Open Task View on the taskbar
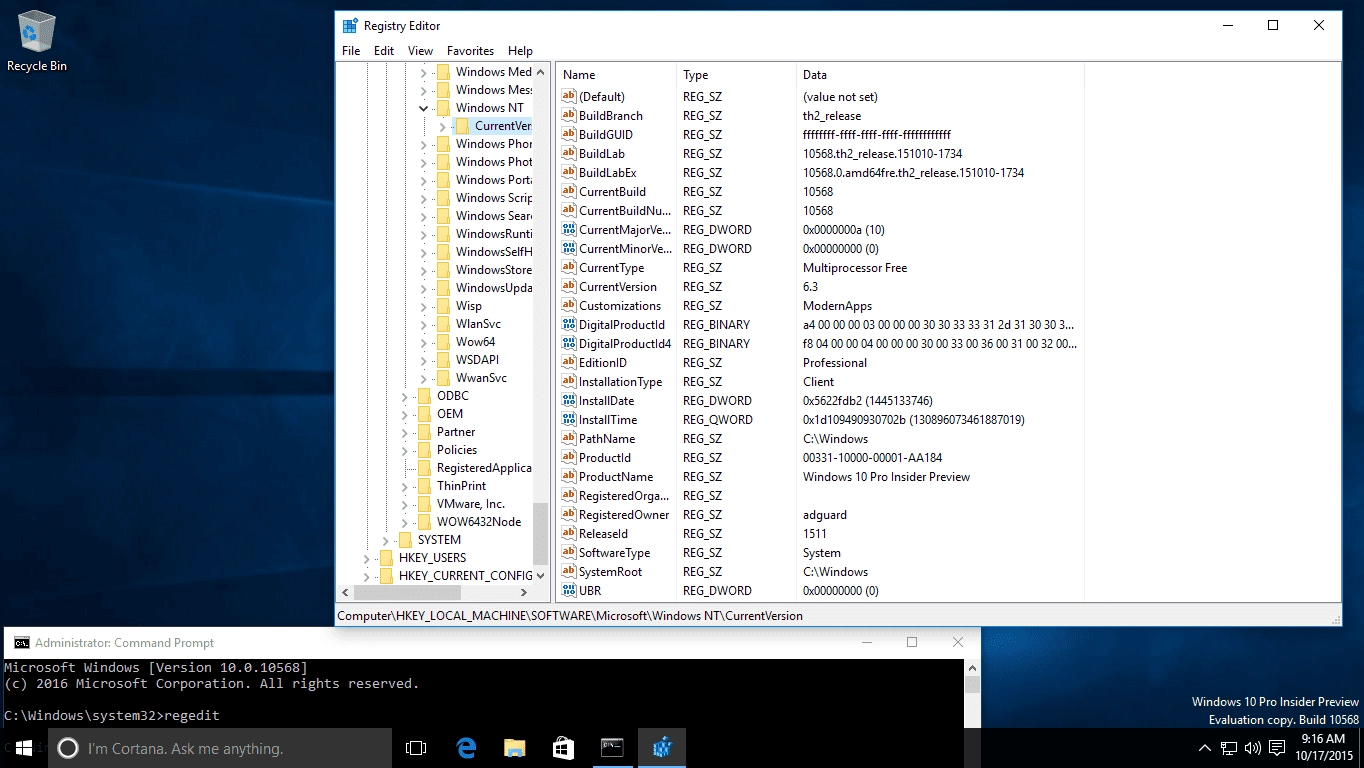1364x768 pixels. pyautogui.click(x=416, y=748)
